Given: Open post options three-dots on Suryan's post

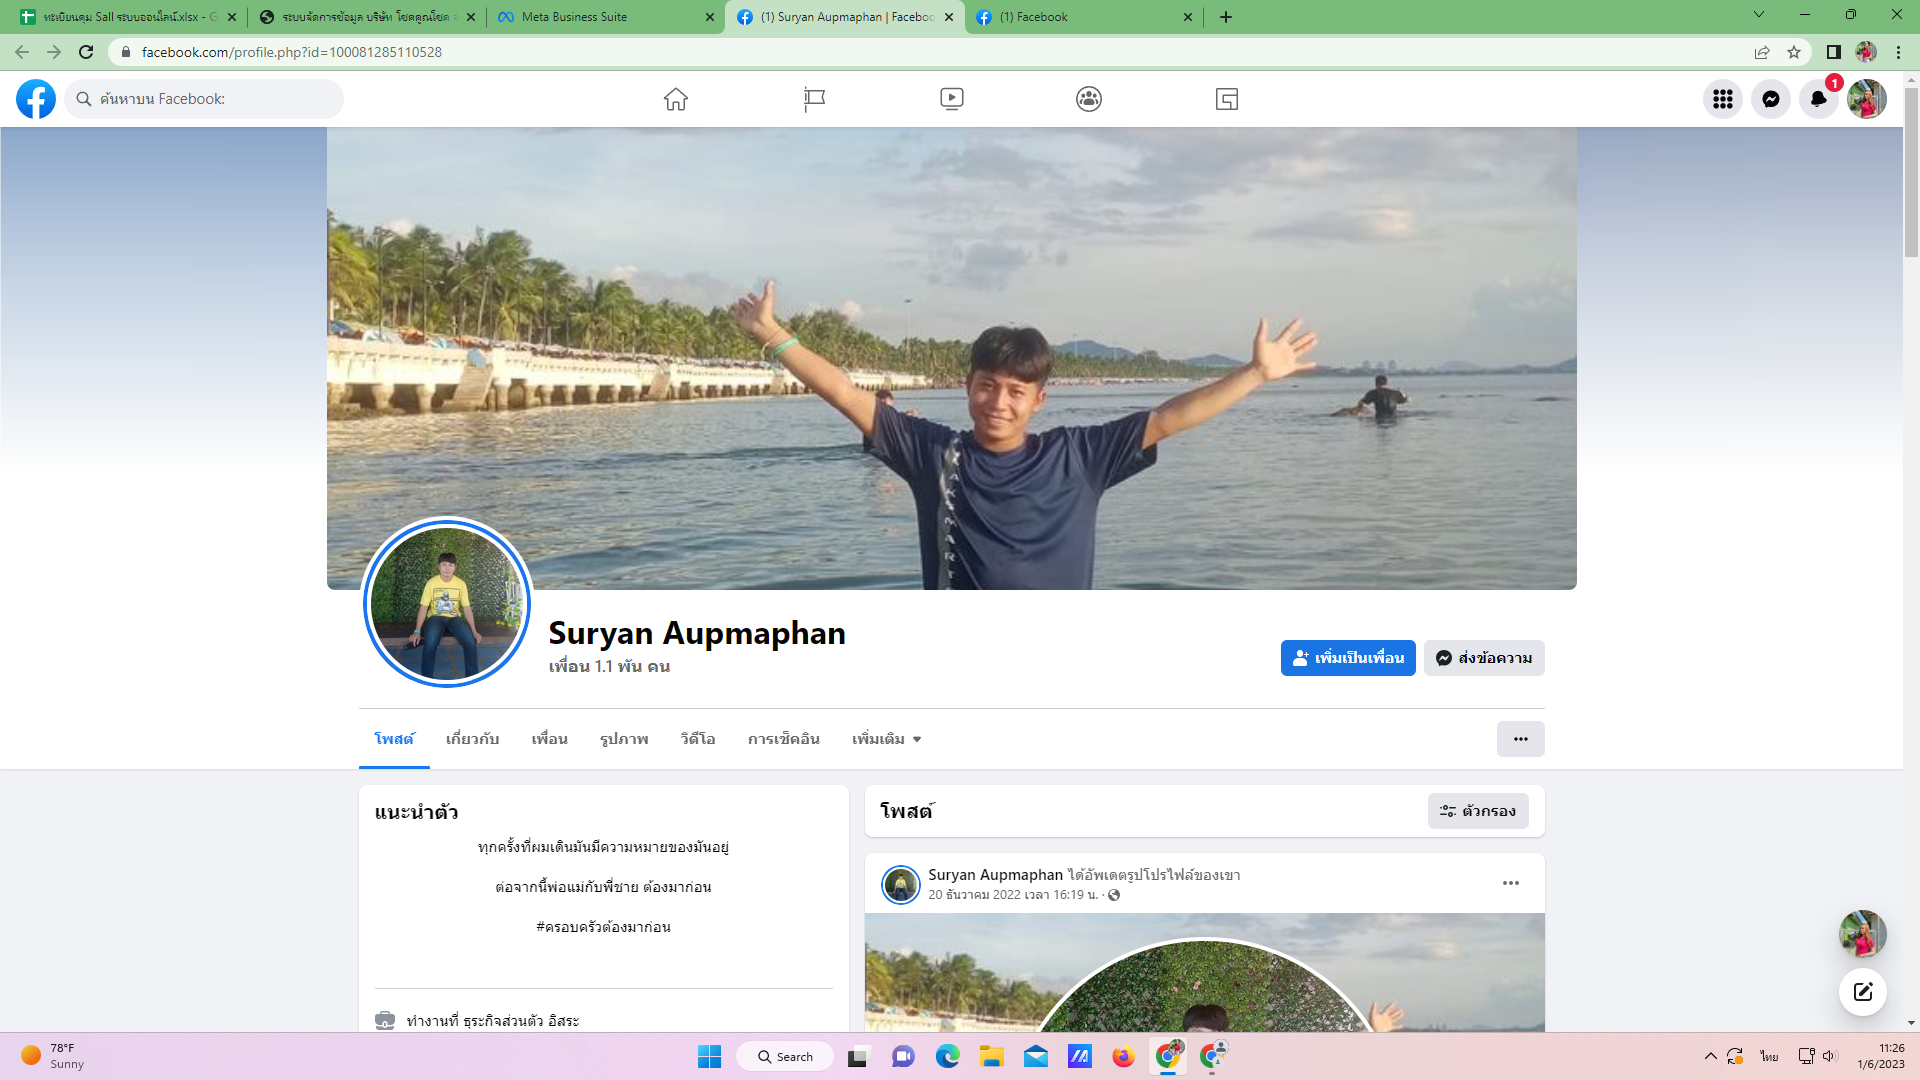Looking at the screenshot, I should 1510,883.
